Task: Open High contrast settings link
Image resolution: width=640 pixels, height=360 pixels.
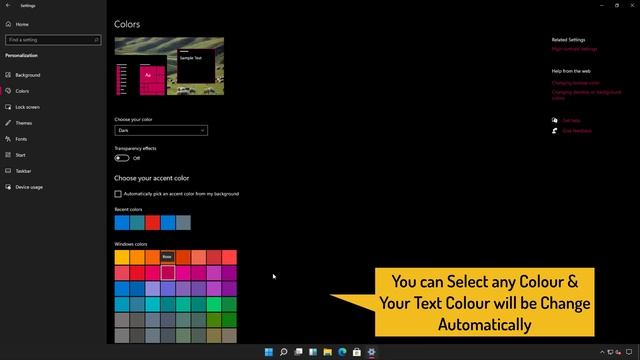Action: click(x=574, y=49)
